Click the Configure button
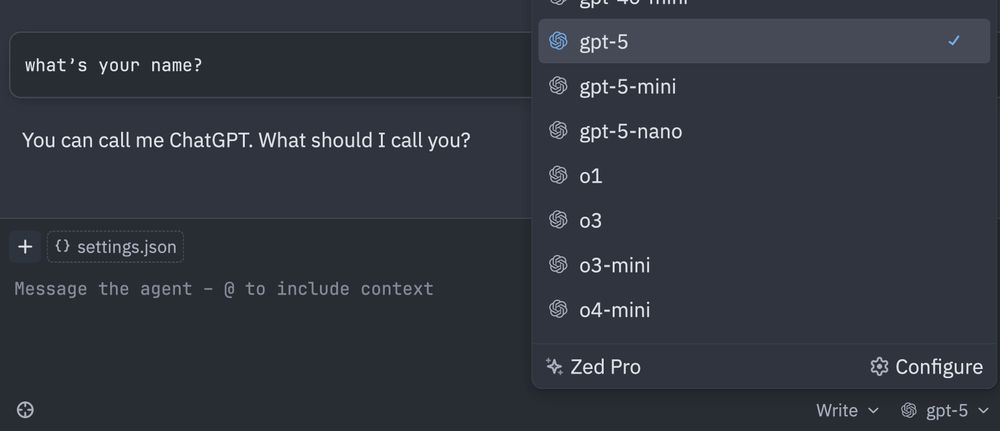 [x=926, y=367]
